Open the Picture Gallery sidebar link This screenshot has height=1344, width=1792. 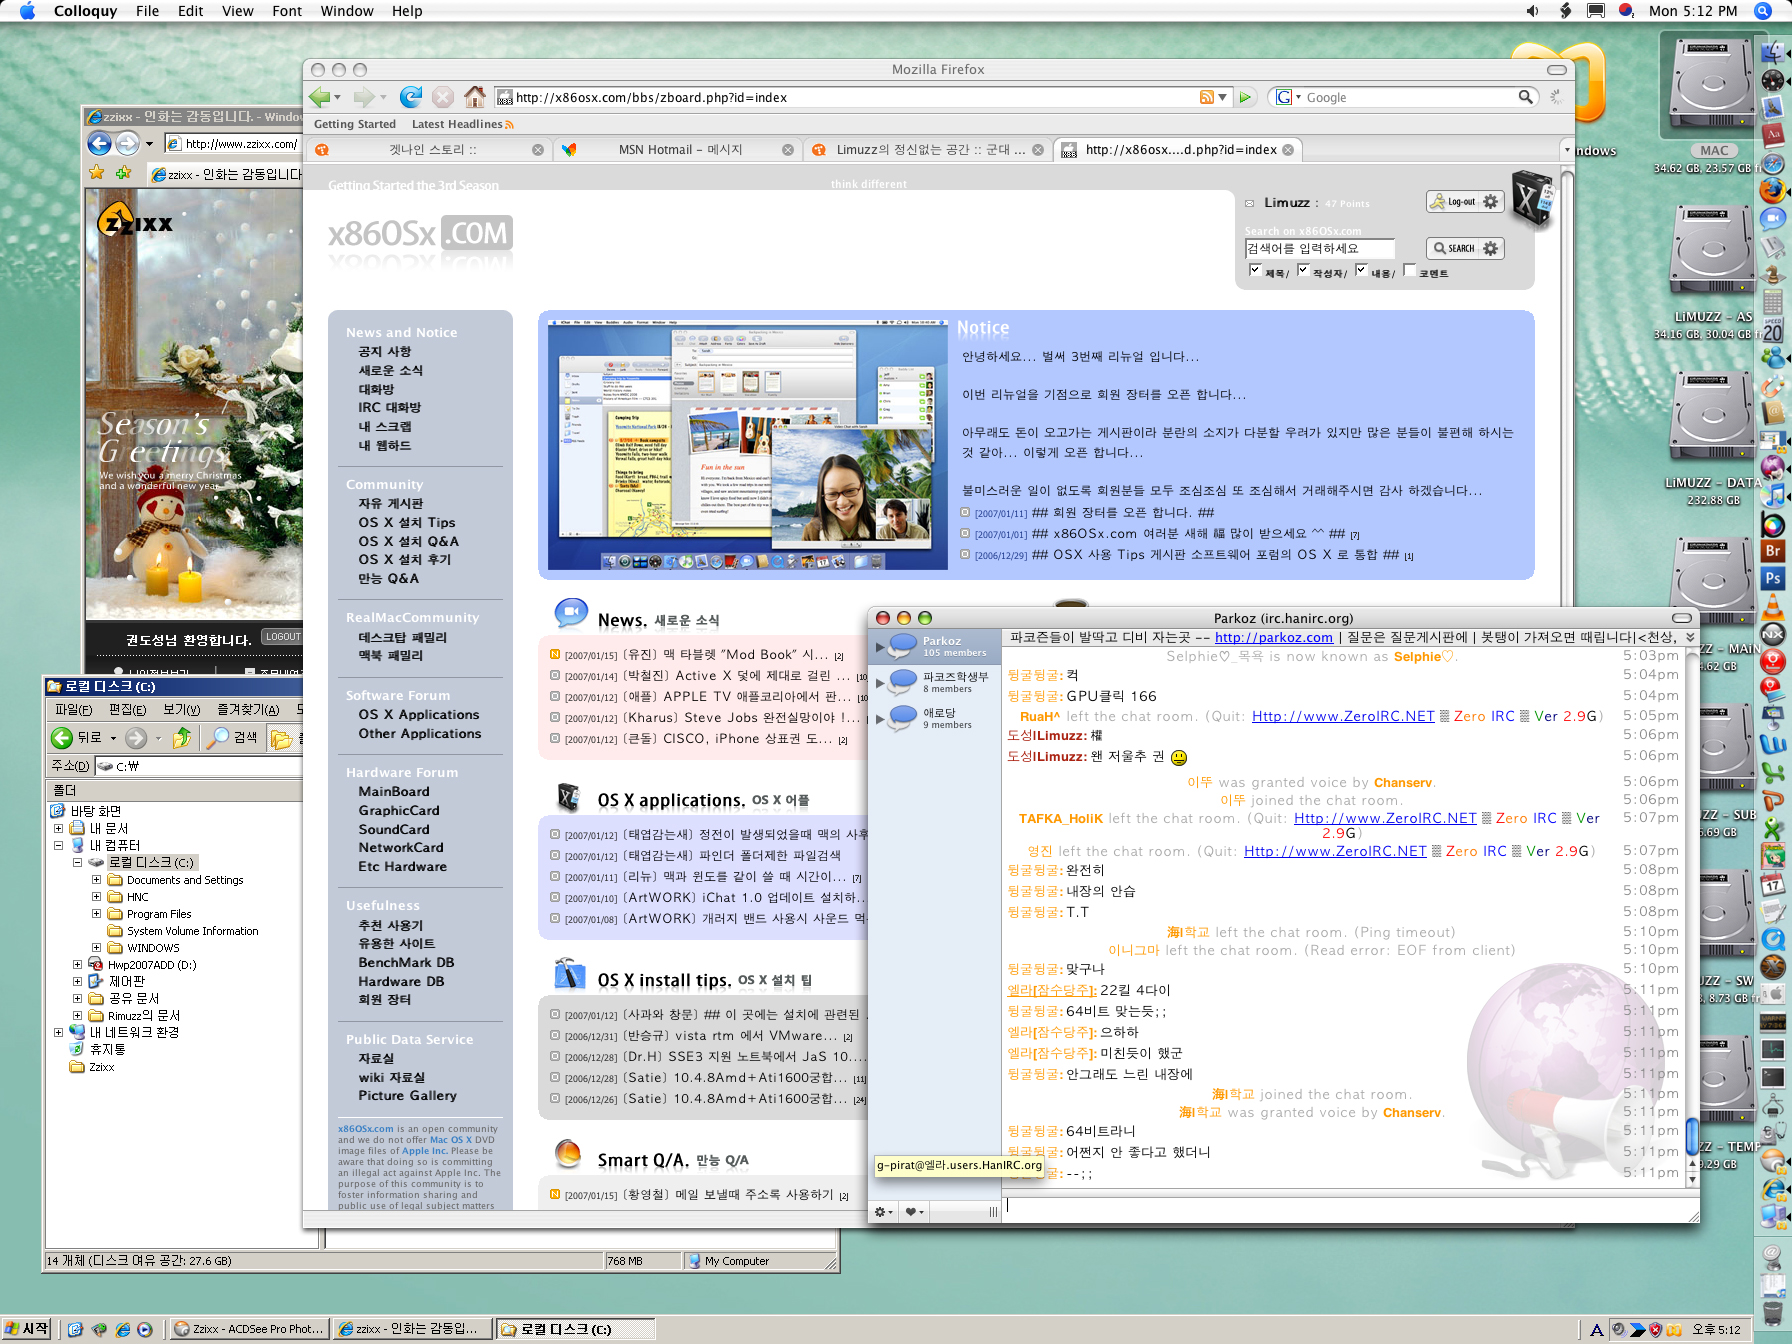(x=407, y=1096)
